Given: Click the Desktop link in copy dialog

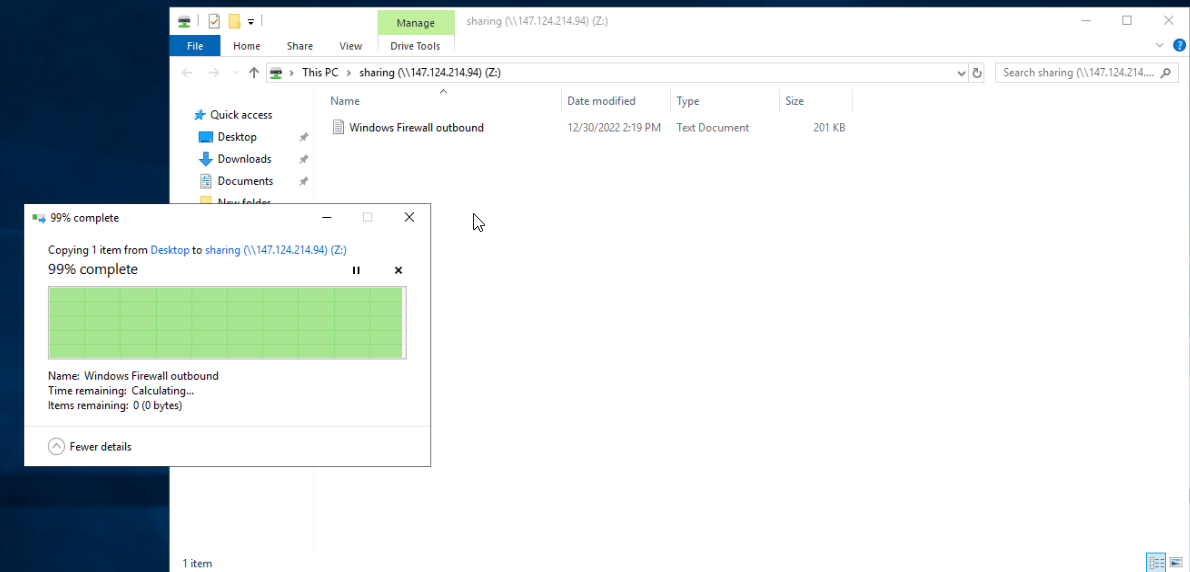Looking at the screenshot, I should [169, 250].
